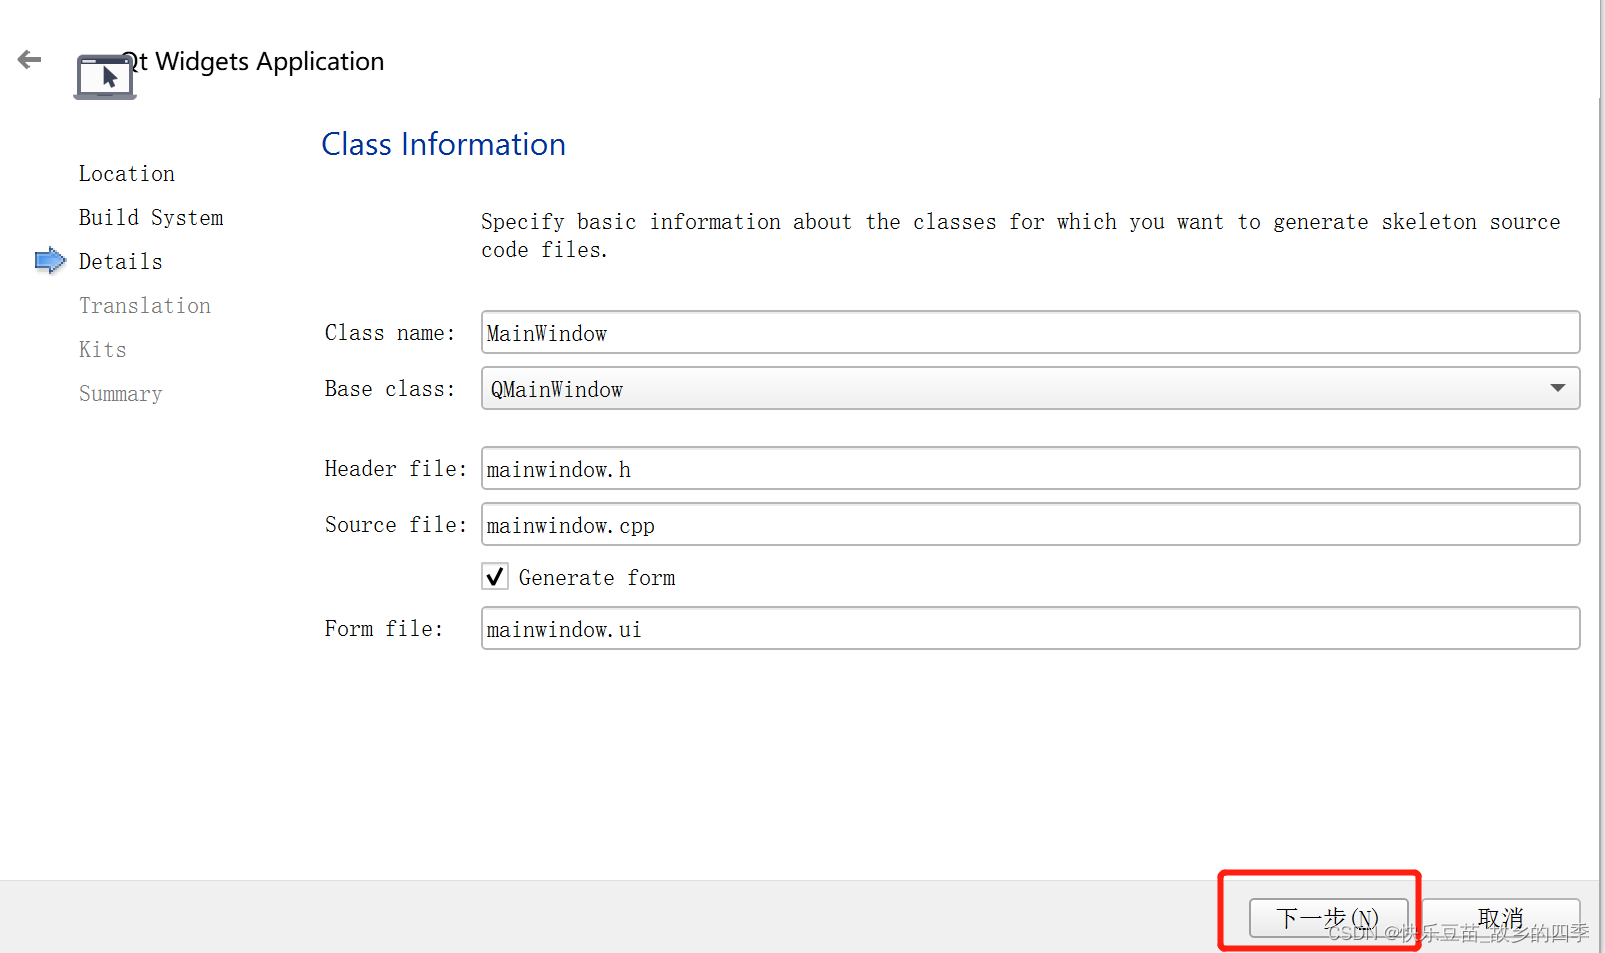
Task: Select Summary step in sidebar
Action: (x=120, y=394)
